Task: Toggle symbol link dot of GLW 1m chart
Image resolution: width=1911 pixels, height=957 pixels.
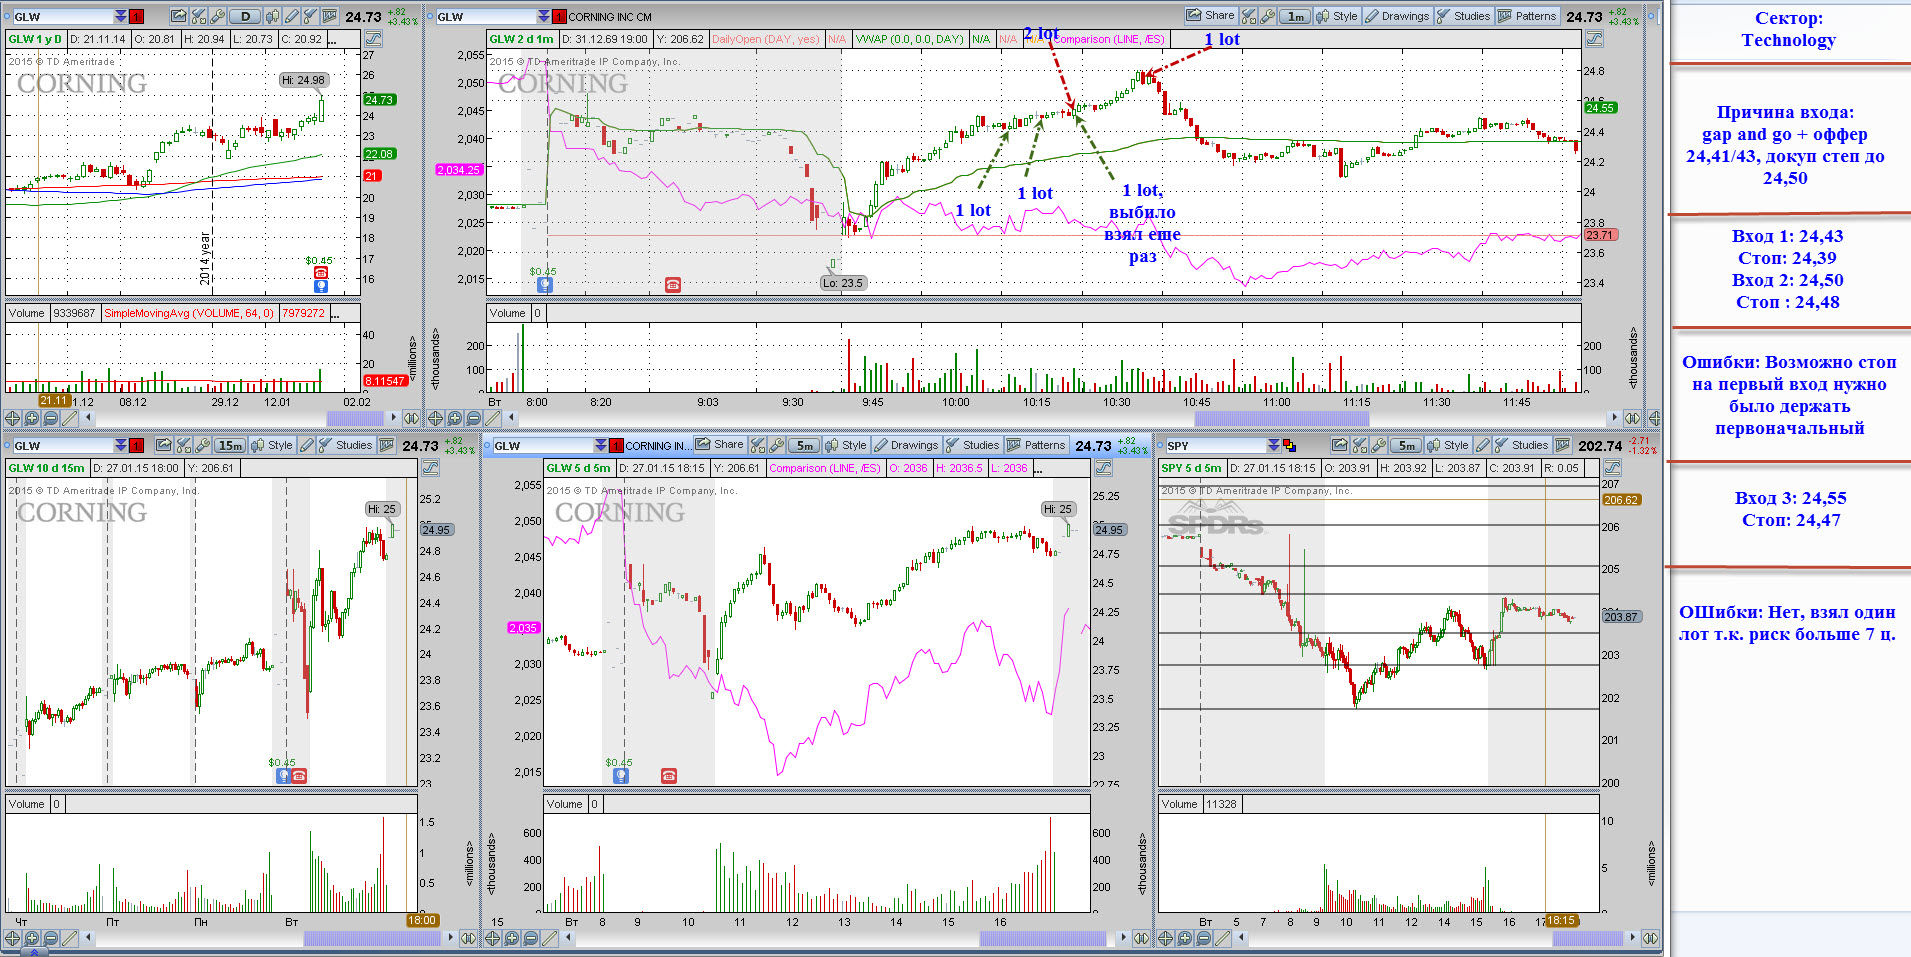Action: tap(430, 16)
